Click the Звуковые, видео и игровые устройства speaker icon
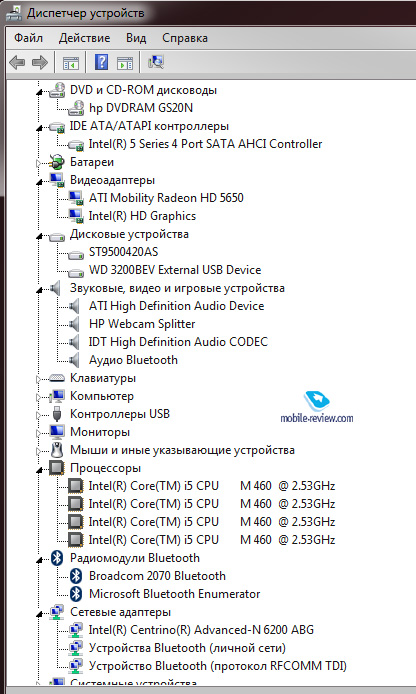Screen dimensions: 416x694 click(x=56, y=288)
